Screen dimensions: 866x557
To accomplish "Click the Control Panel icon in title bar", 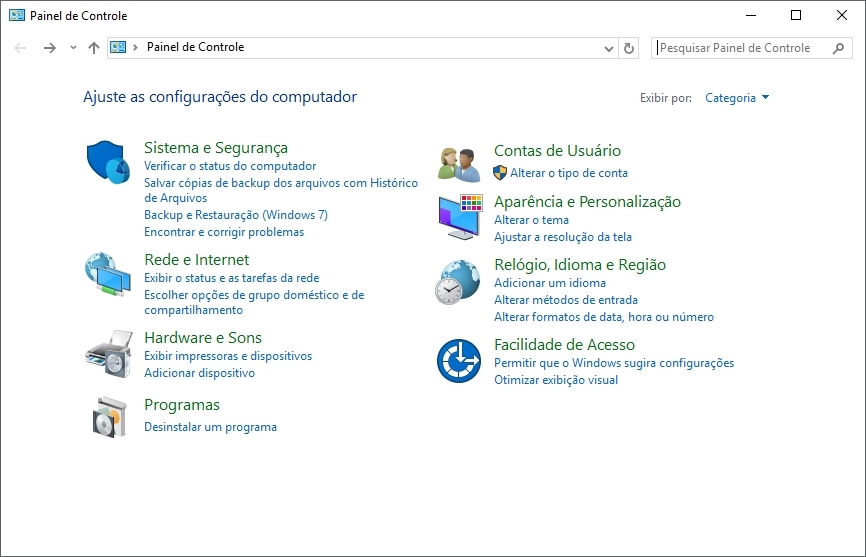I will pos(17,15).
